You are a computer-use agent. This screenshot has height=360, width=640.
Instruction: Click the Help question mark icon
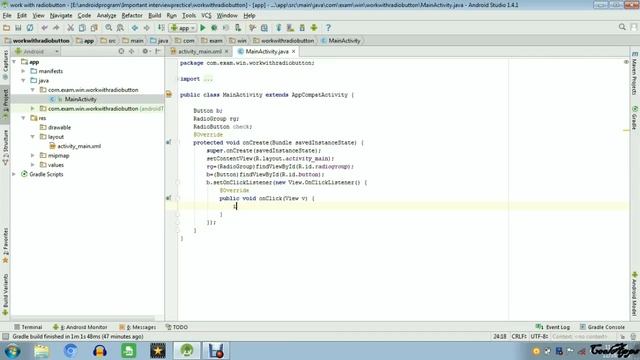point(328,28)
